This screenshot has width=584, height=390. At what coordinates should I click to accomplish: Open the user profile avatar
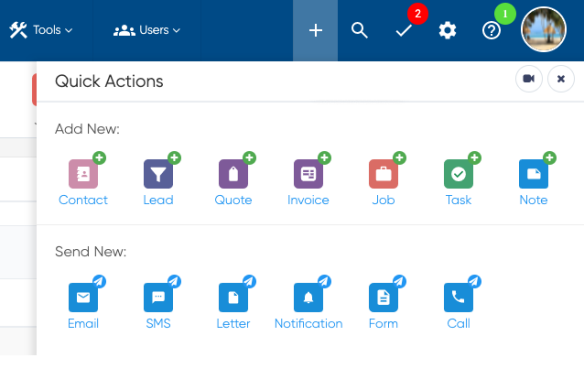pyautogui.click(x=544, y=29)
